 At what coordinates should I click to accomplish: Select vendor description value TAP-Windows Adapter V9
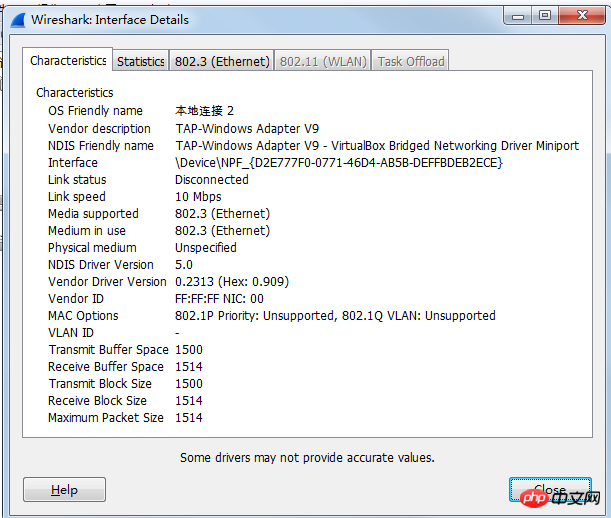click(x=247, y=129)
